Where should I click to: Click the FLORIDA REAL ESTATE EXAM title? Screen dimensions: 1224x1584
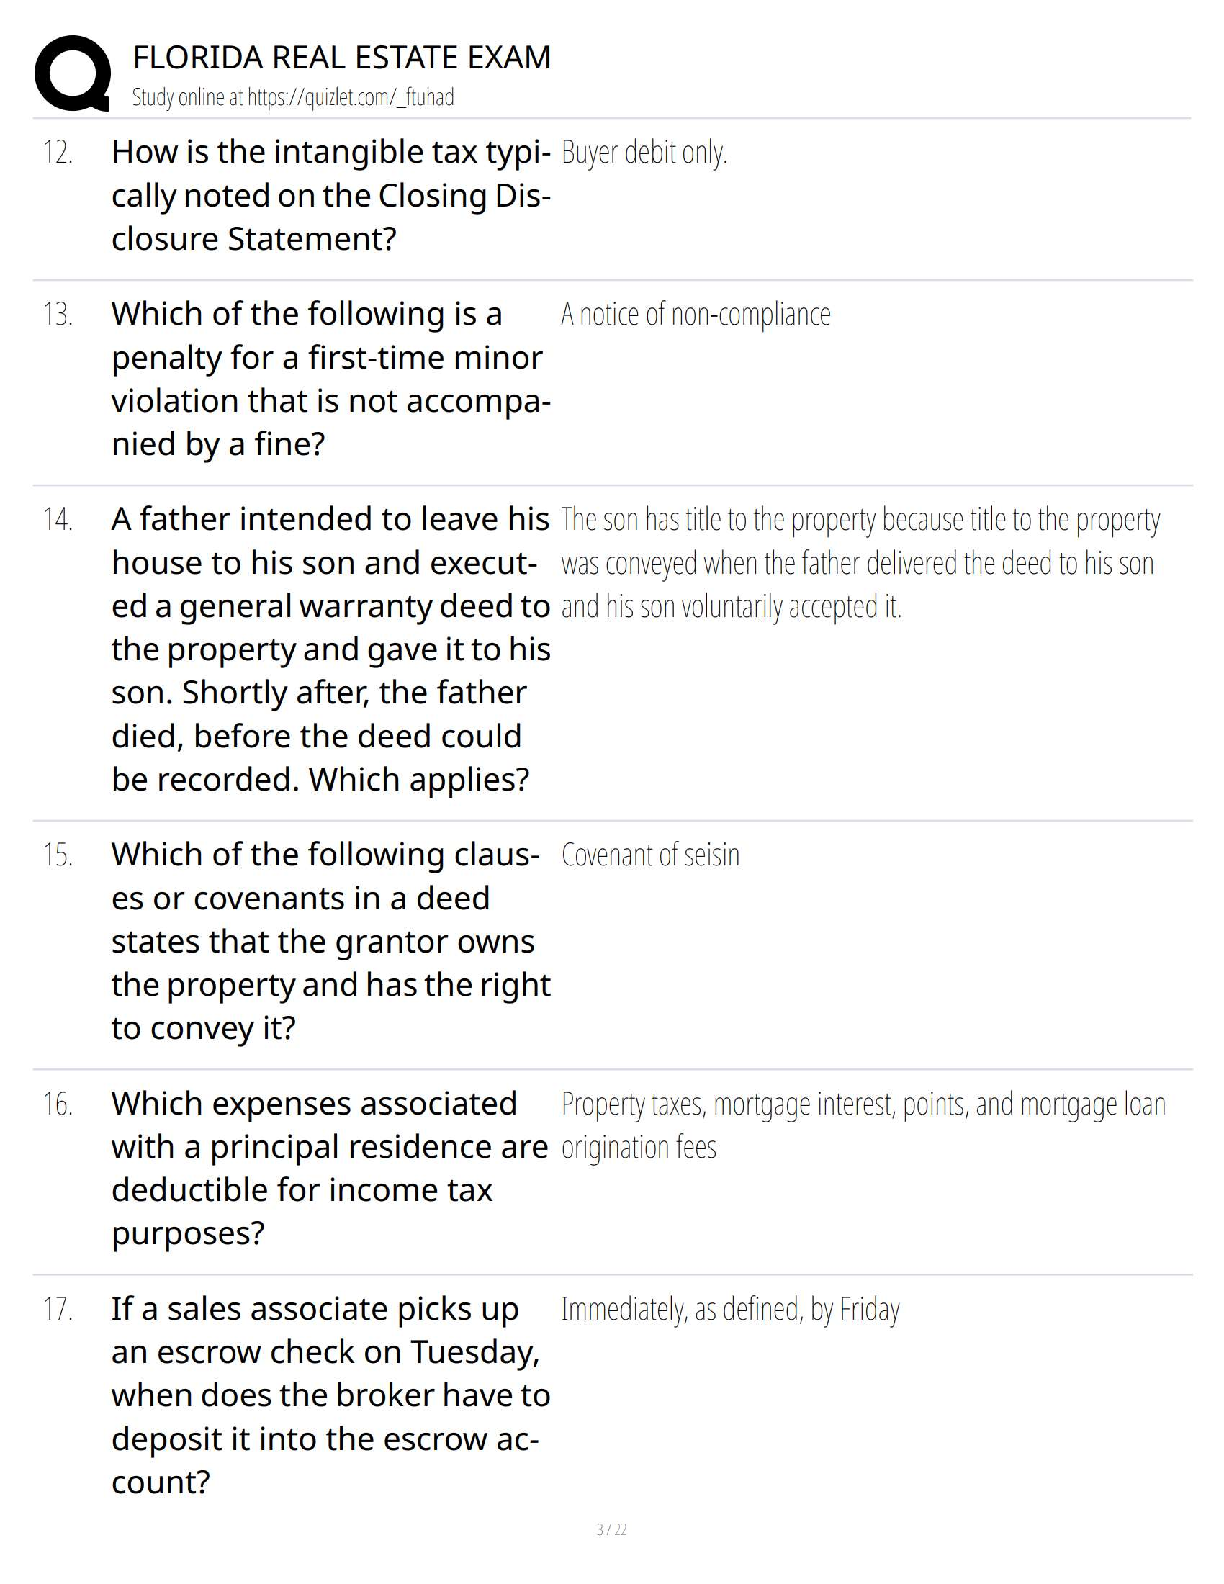pos(341,57)
